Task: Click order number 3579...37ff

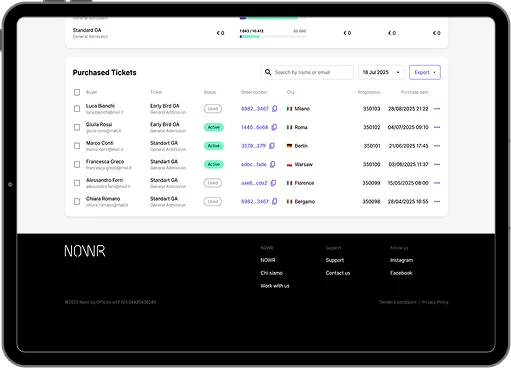Action: click(x=253, y=146)
